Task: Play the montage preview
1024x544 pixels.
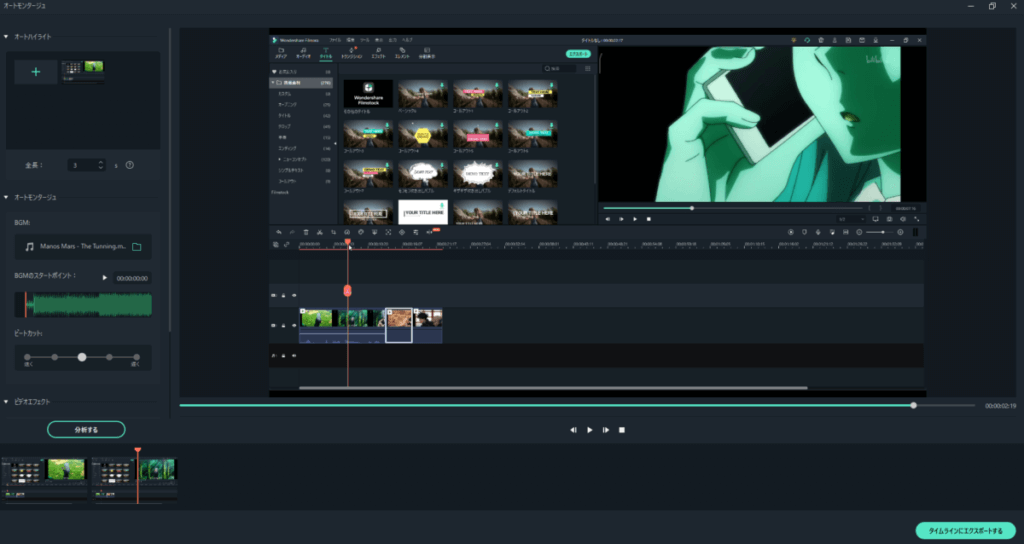Action: pyautogui.click(x=590, y=430)
